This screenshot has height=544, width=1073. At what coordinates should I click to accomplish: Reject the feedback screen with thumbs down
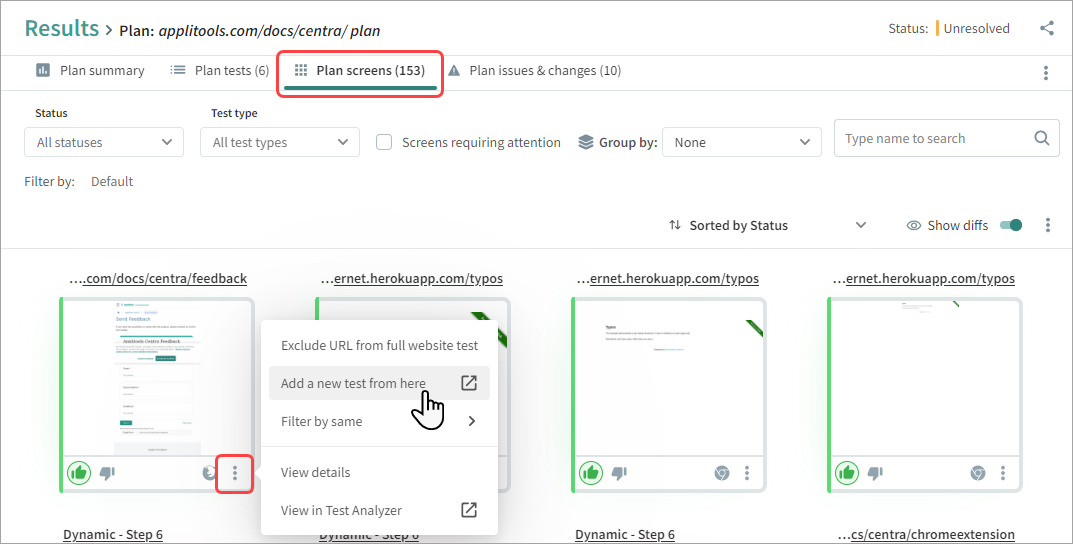(x=107, y=473)
